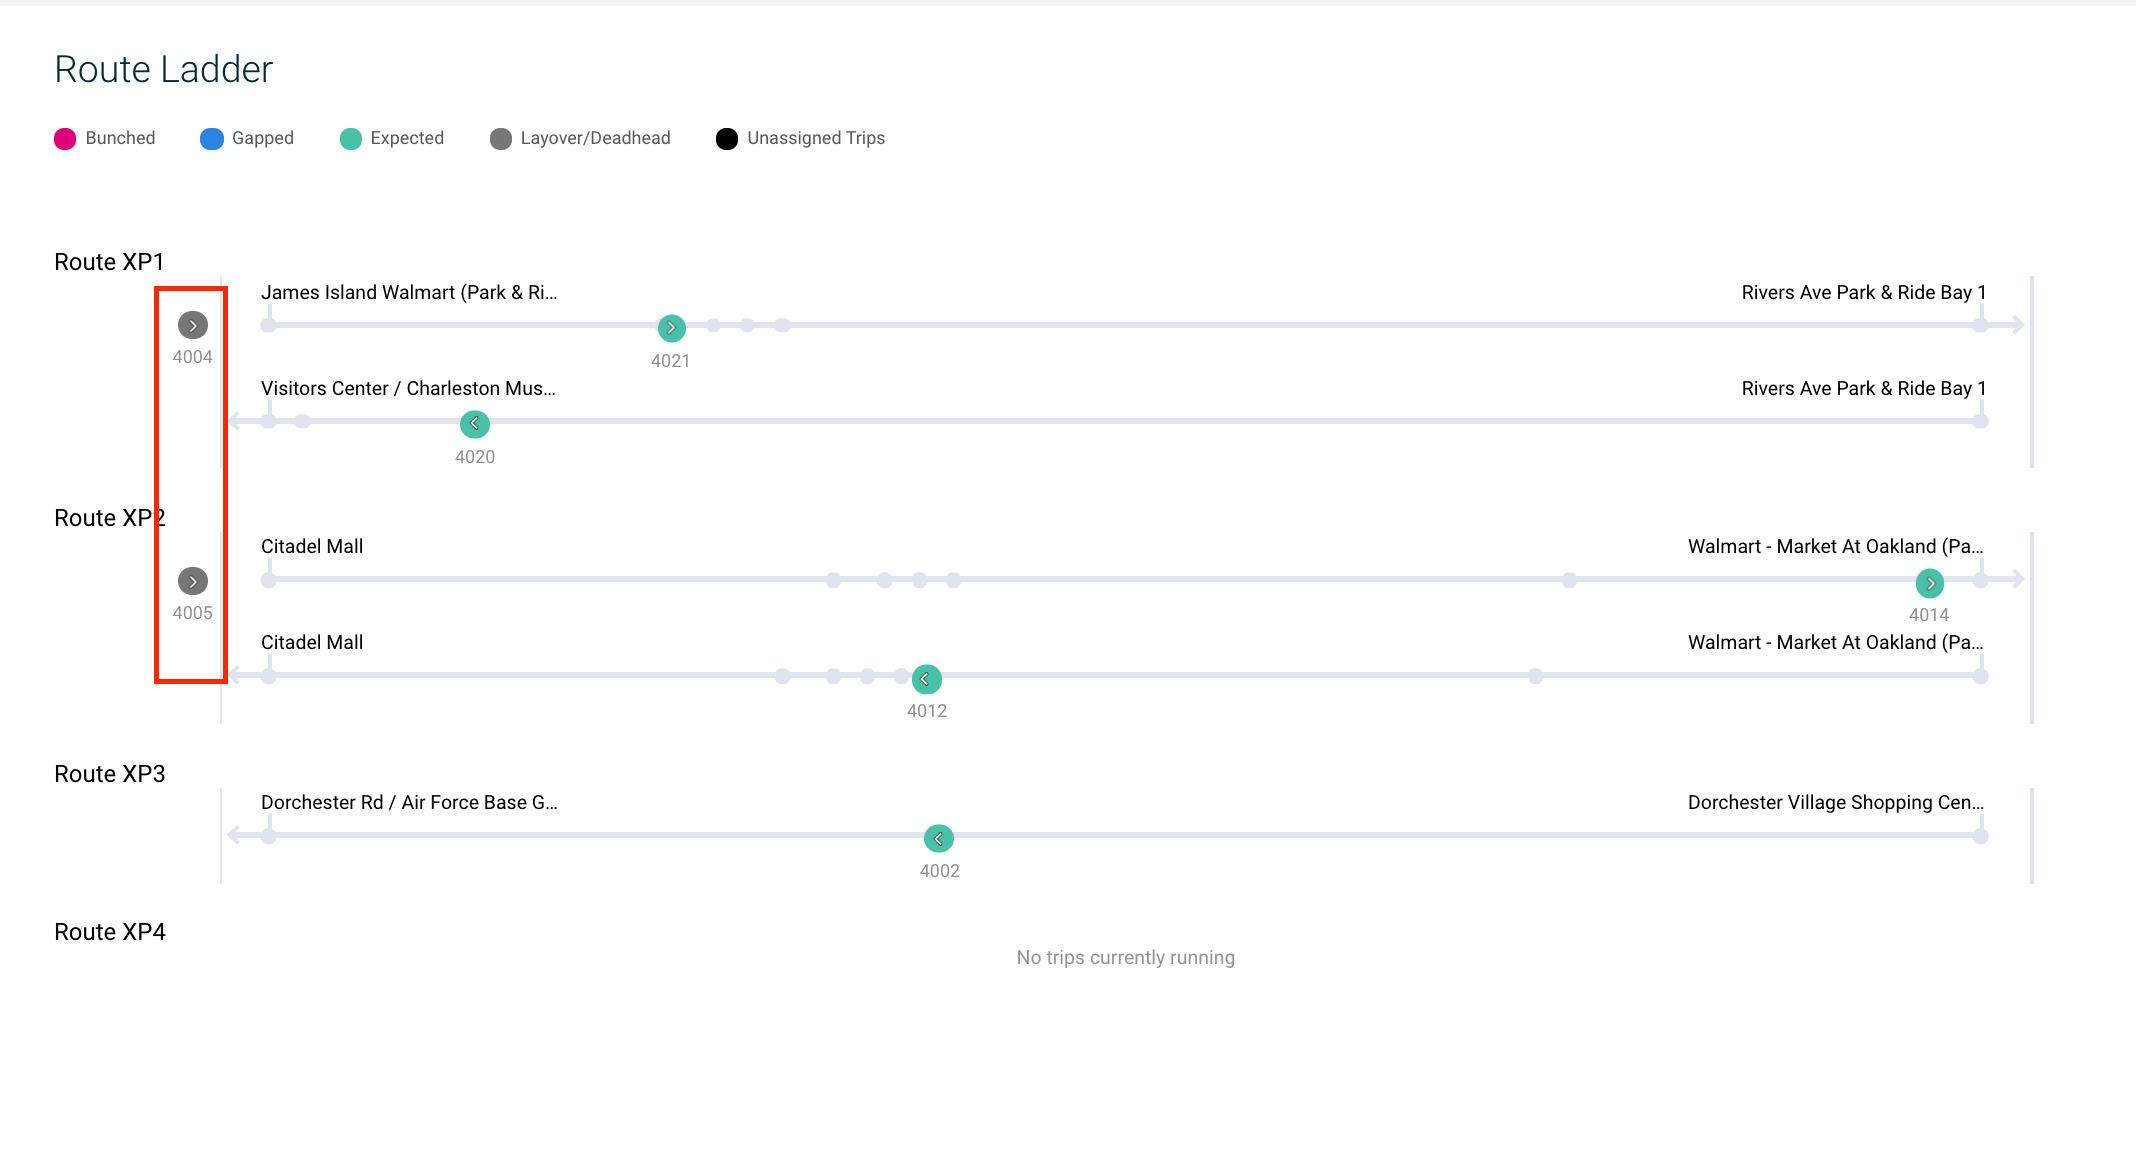Toggle the Unassigned Trips legend item

pos(815,138)
